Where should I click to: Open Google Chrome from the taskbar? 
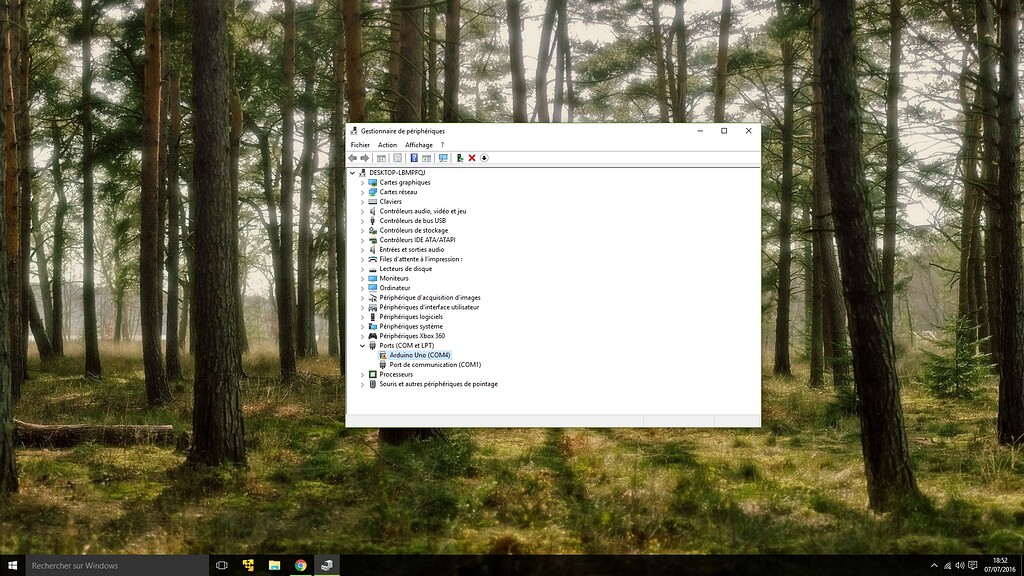click(x=301, y=564)
